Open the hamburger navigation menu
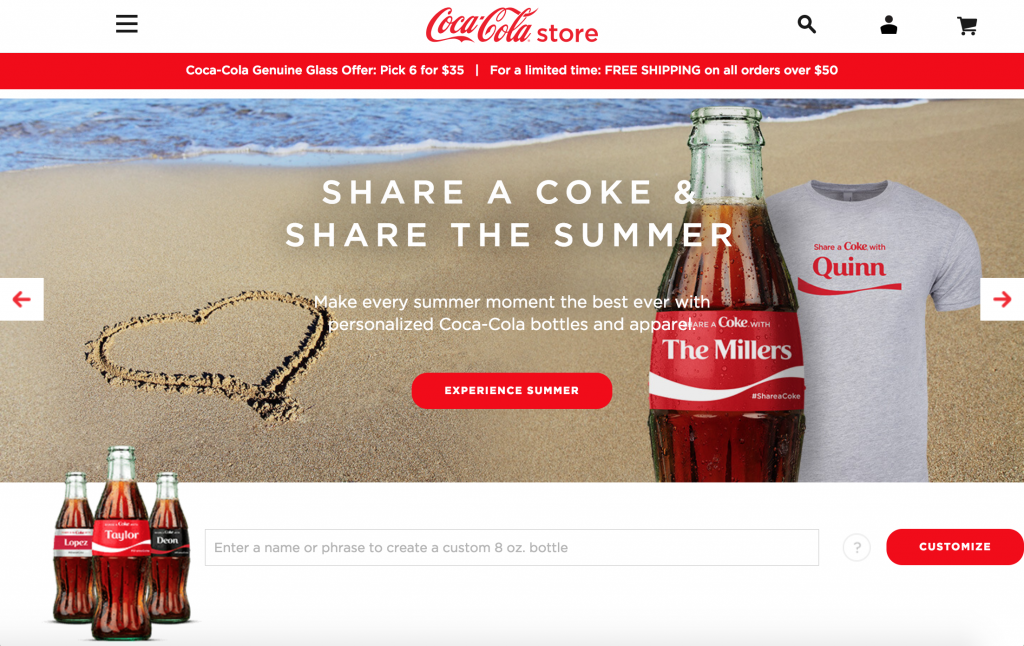The image size is (1024, 646). pyautogui.click(x=127, y=24)
